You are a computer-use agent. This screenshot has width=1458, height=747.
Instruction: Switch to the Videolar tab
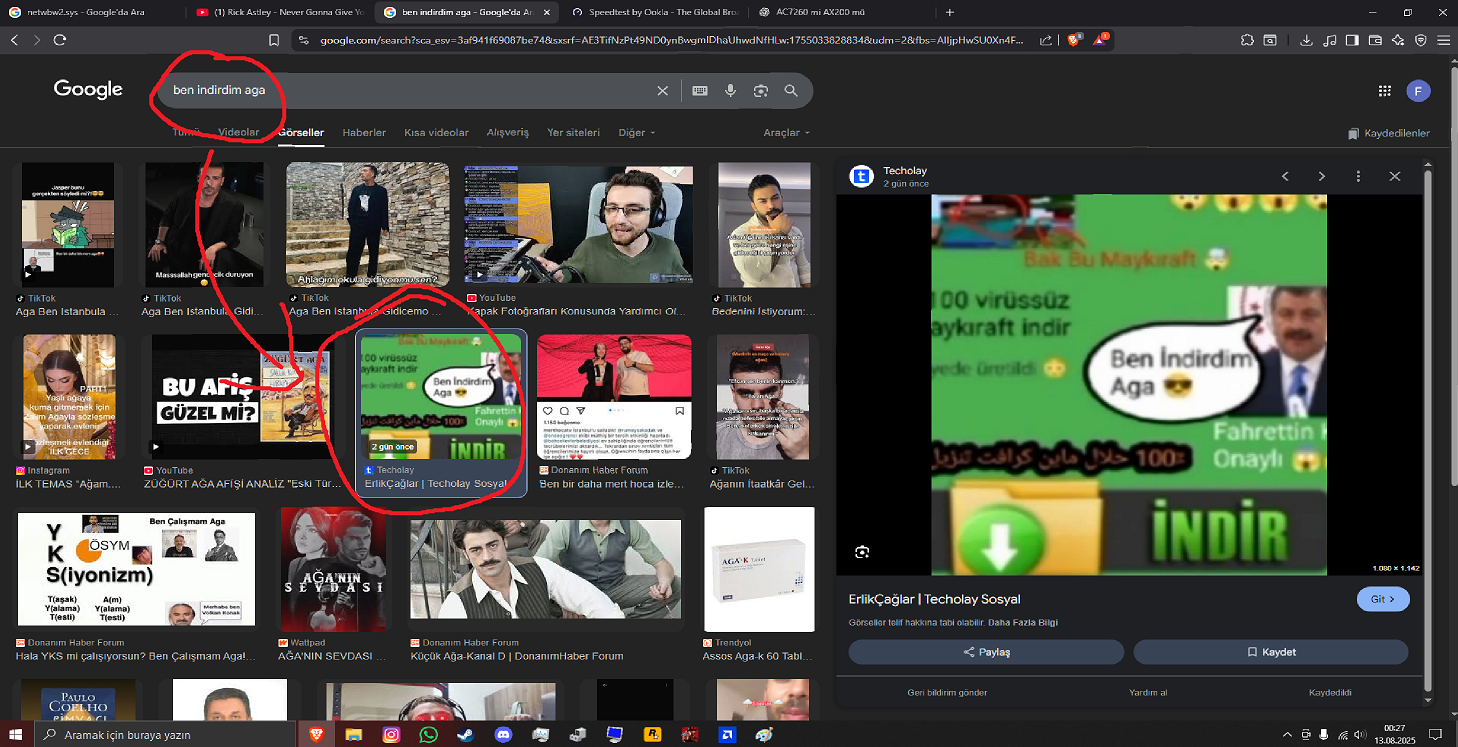pos(239,133)
